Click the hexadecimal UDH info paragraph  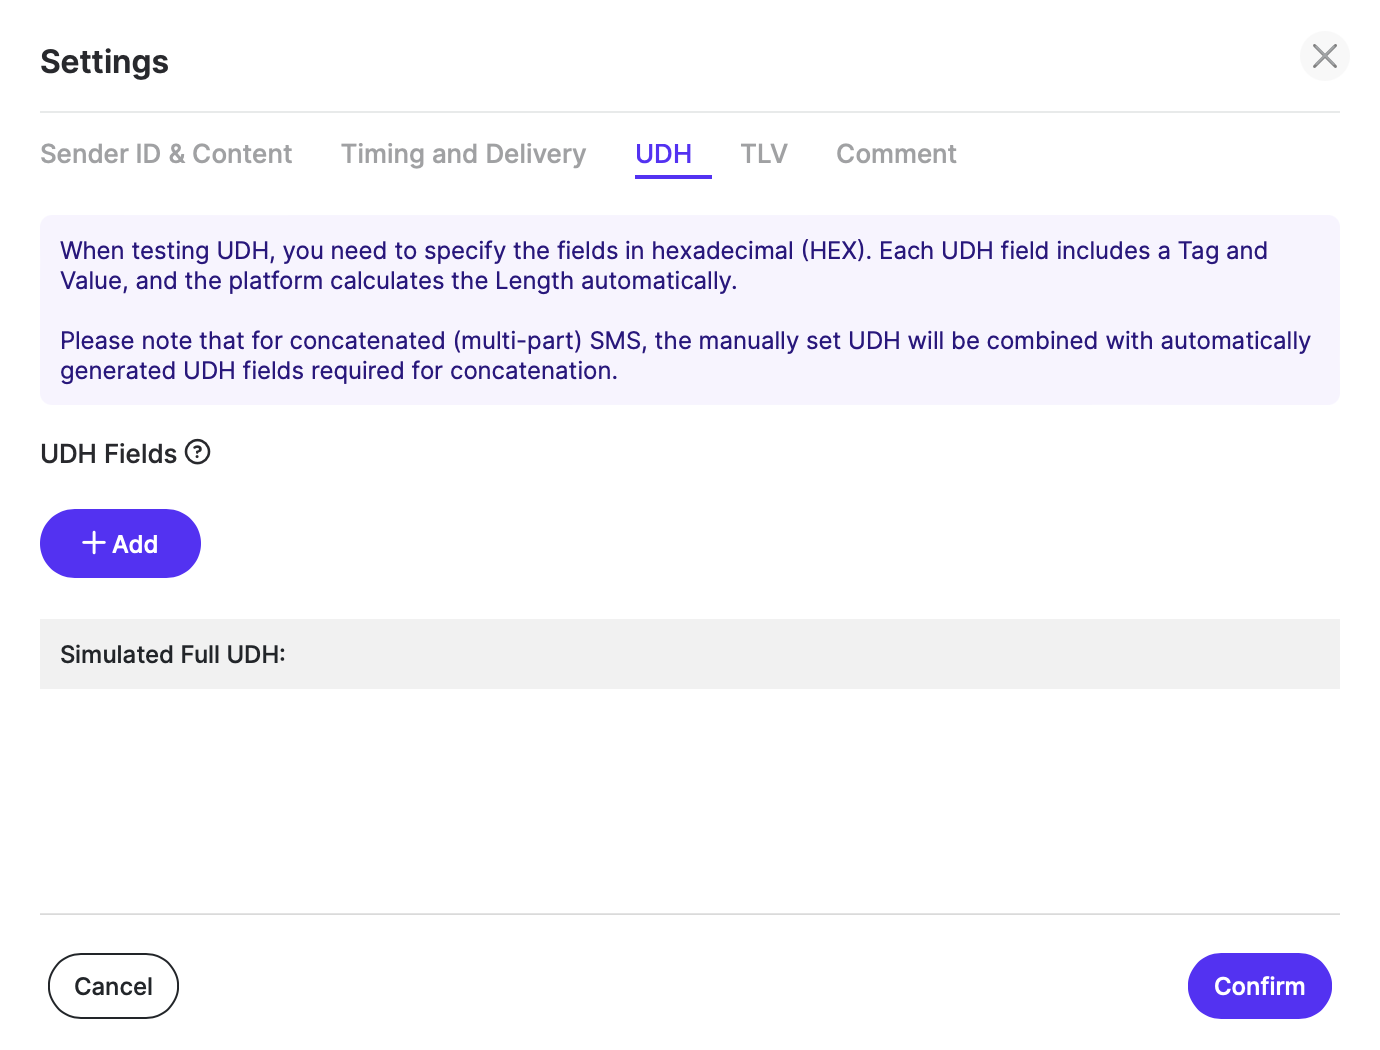point(664,265)
